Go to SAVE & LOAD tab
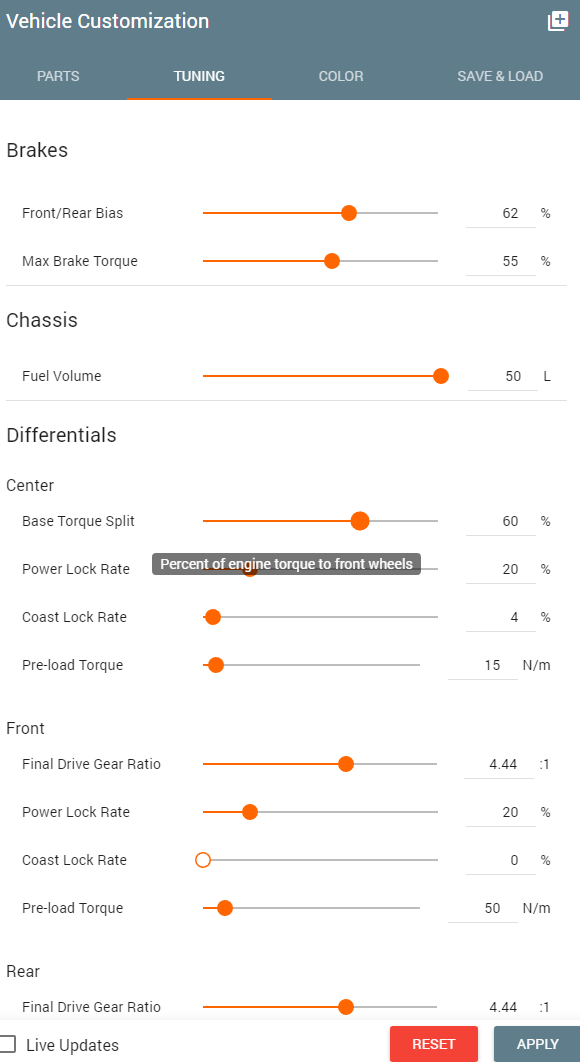Screen dimensions: 580x1062 (x=500, y=77)
